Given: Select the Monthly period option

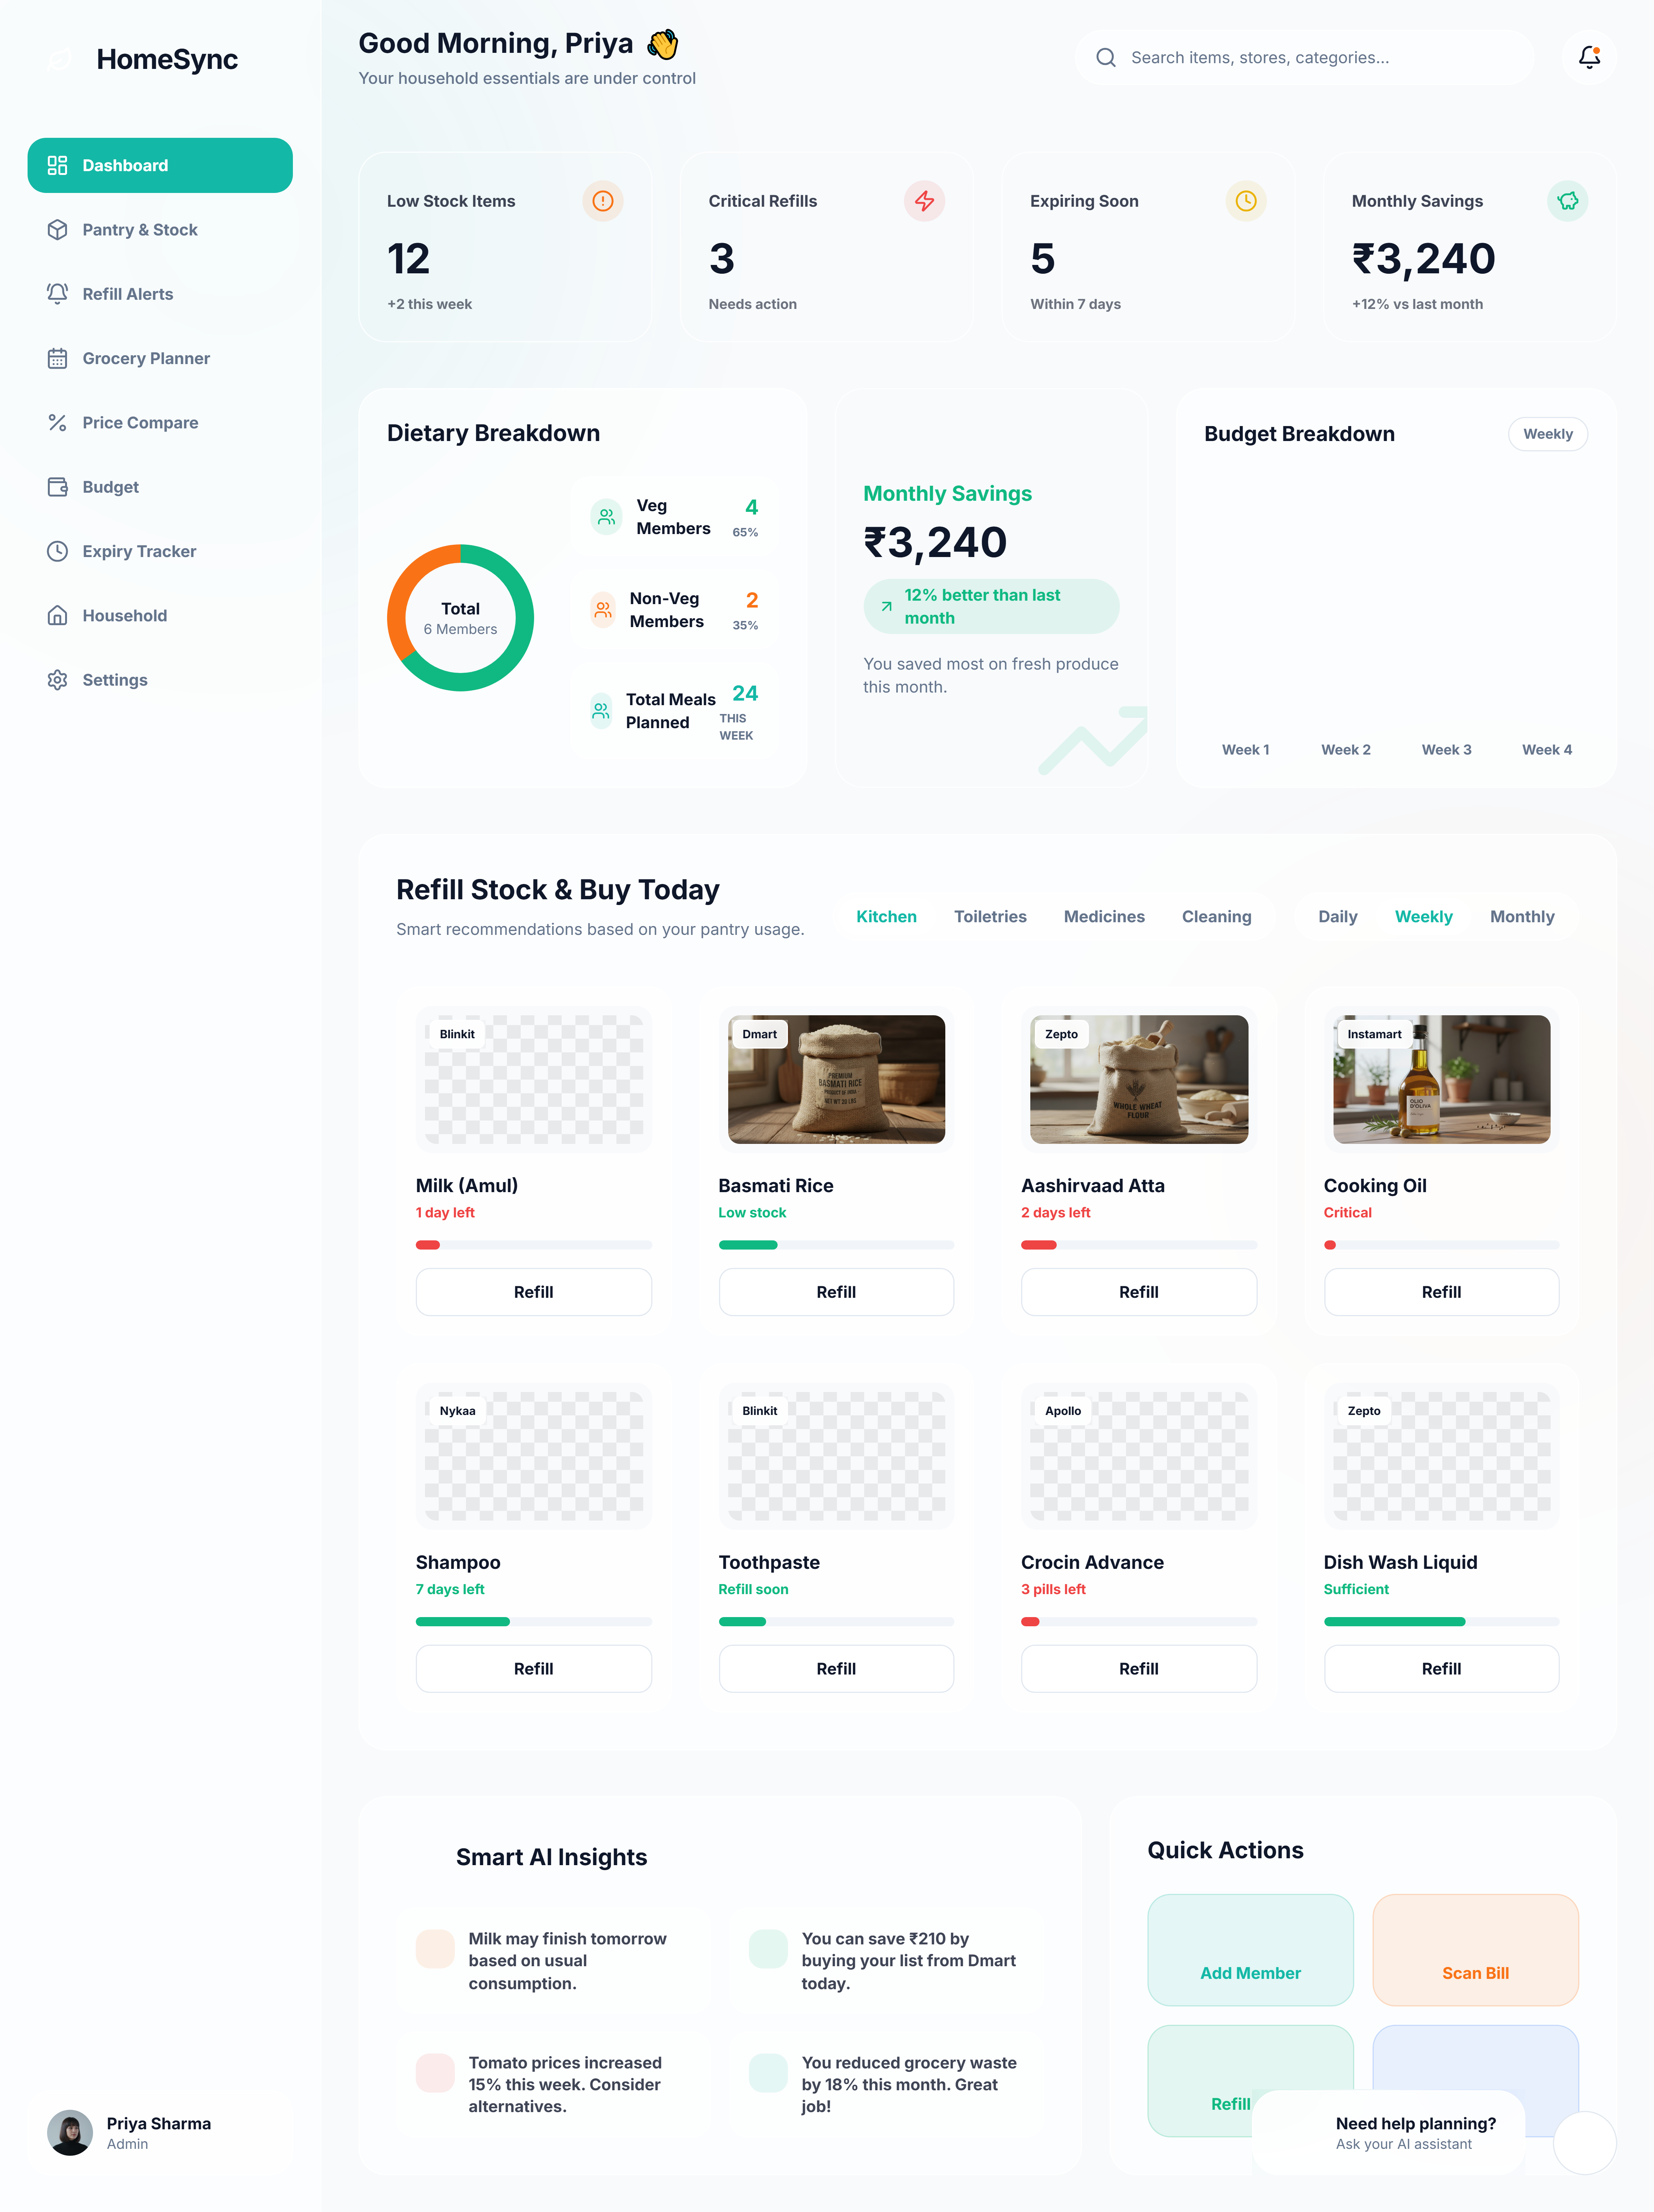Looking at the screenshot, I should [1521, 917].
